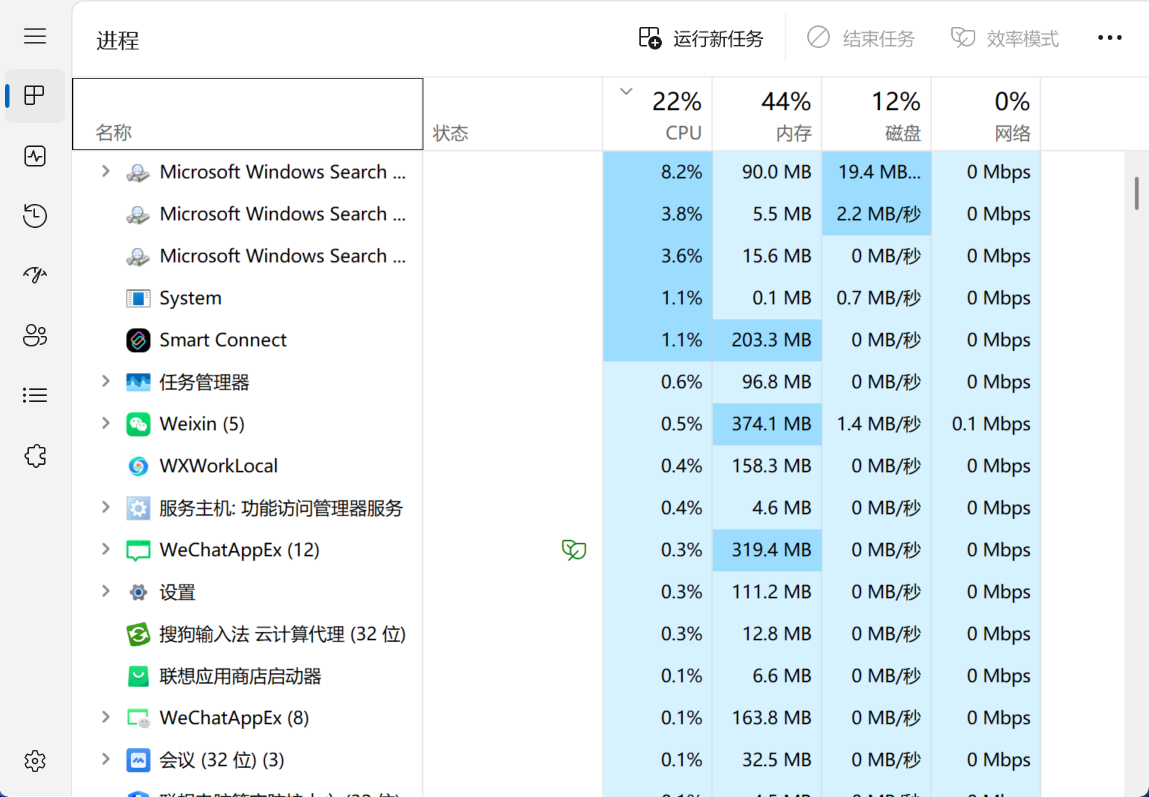Click the WXWorkLocal app icon

click(138, 466)
